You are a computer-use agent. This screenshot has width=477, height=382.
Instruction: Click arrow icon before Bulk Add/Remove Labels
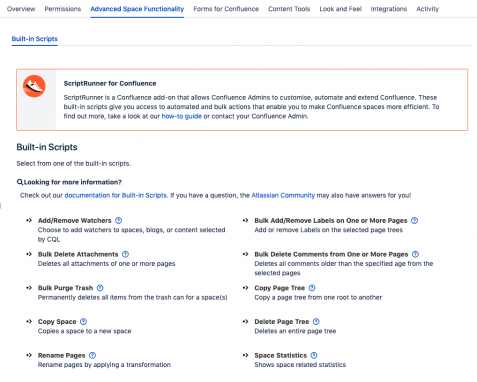point(246,220)
